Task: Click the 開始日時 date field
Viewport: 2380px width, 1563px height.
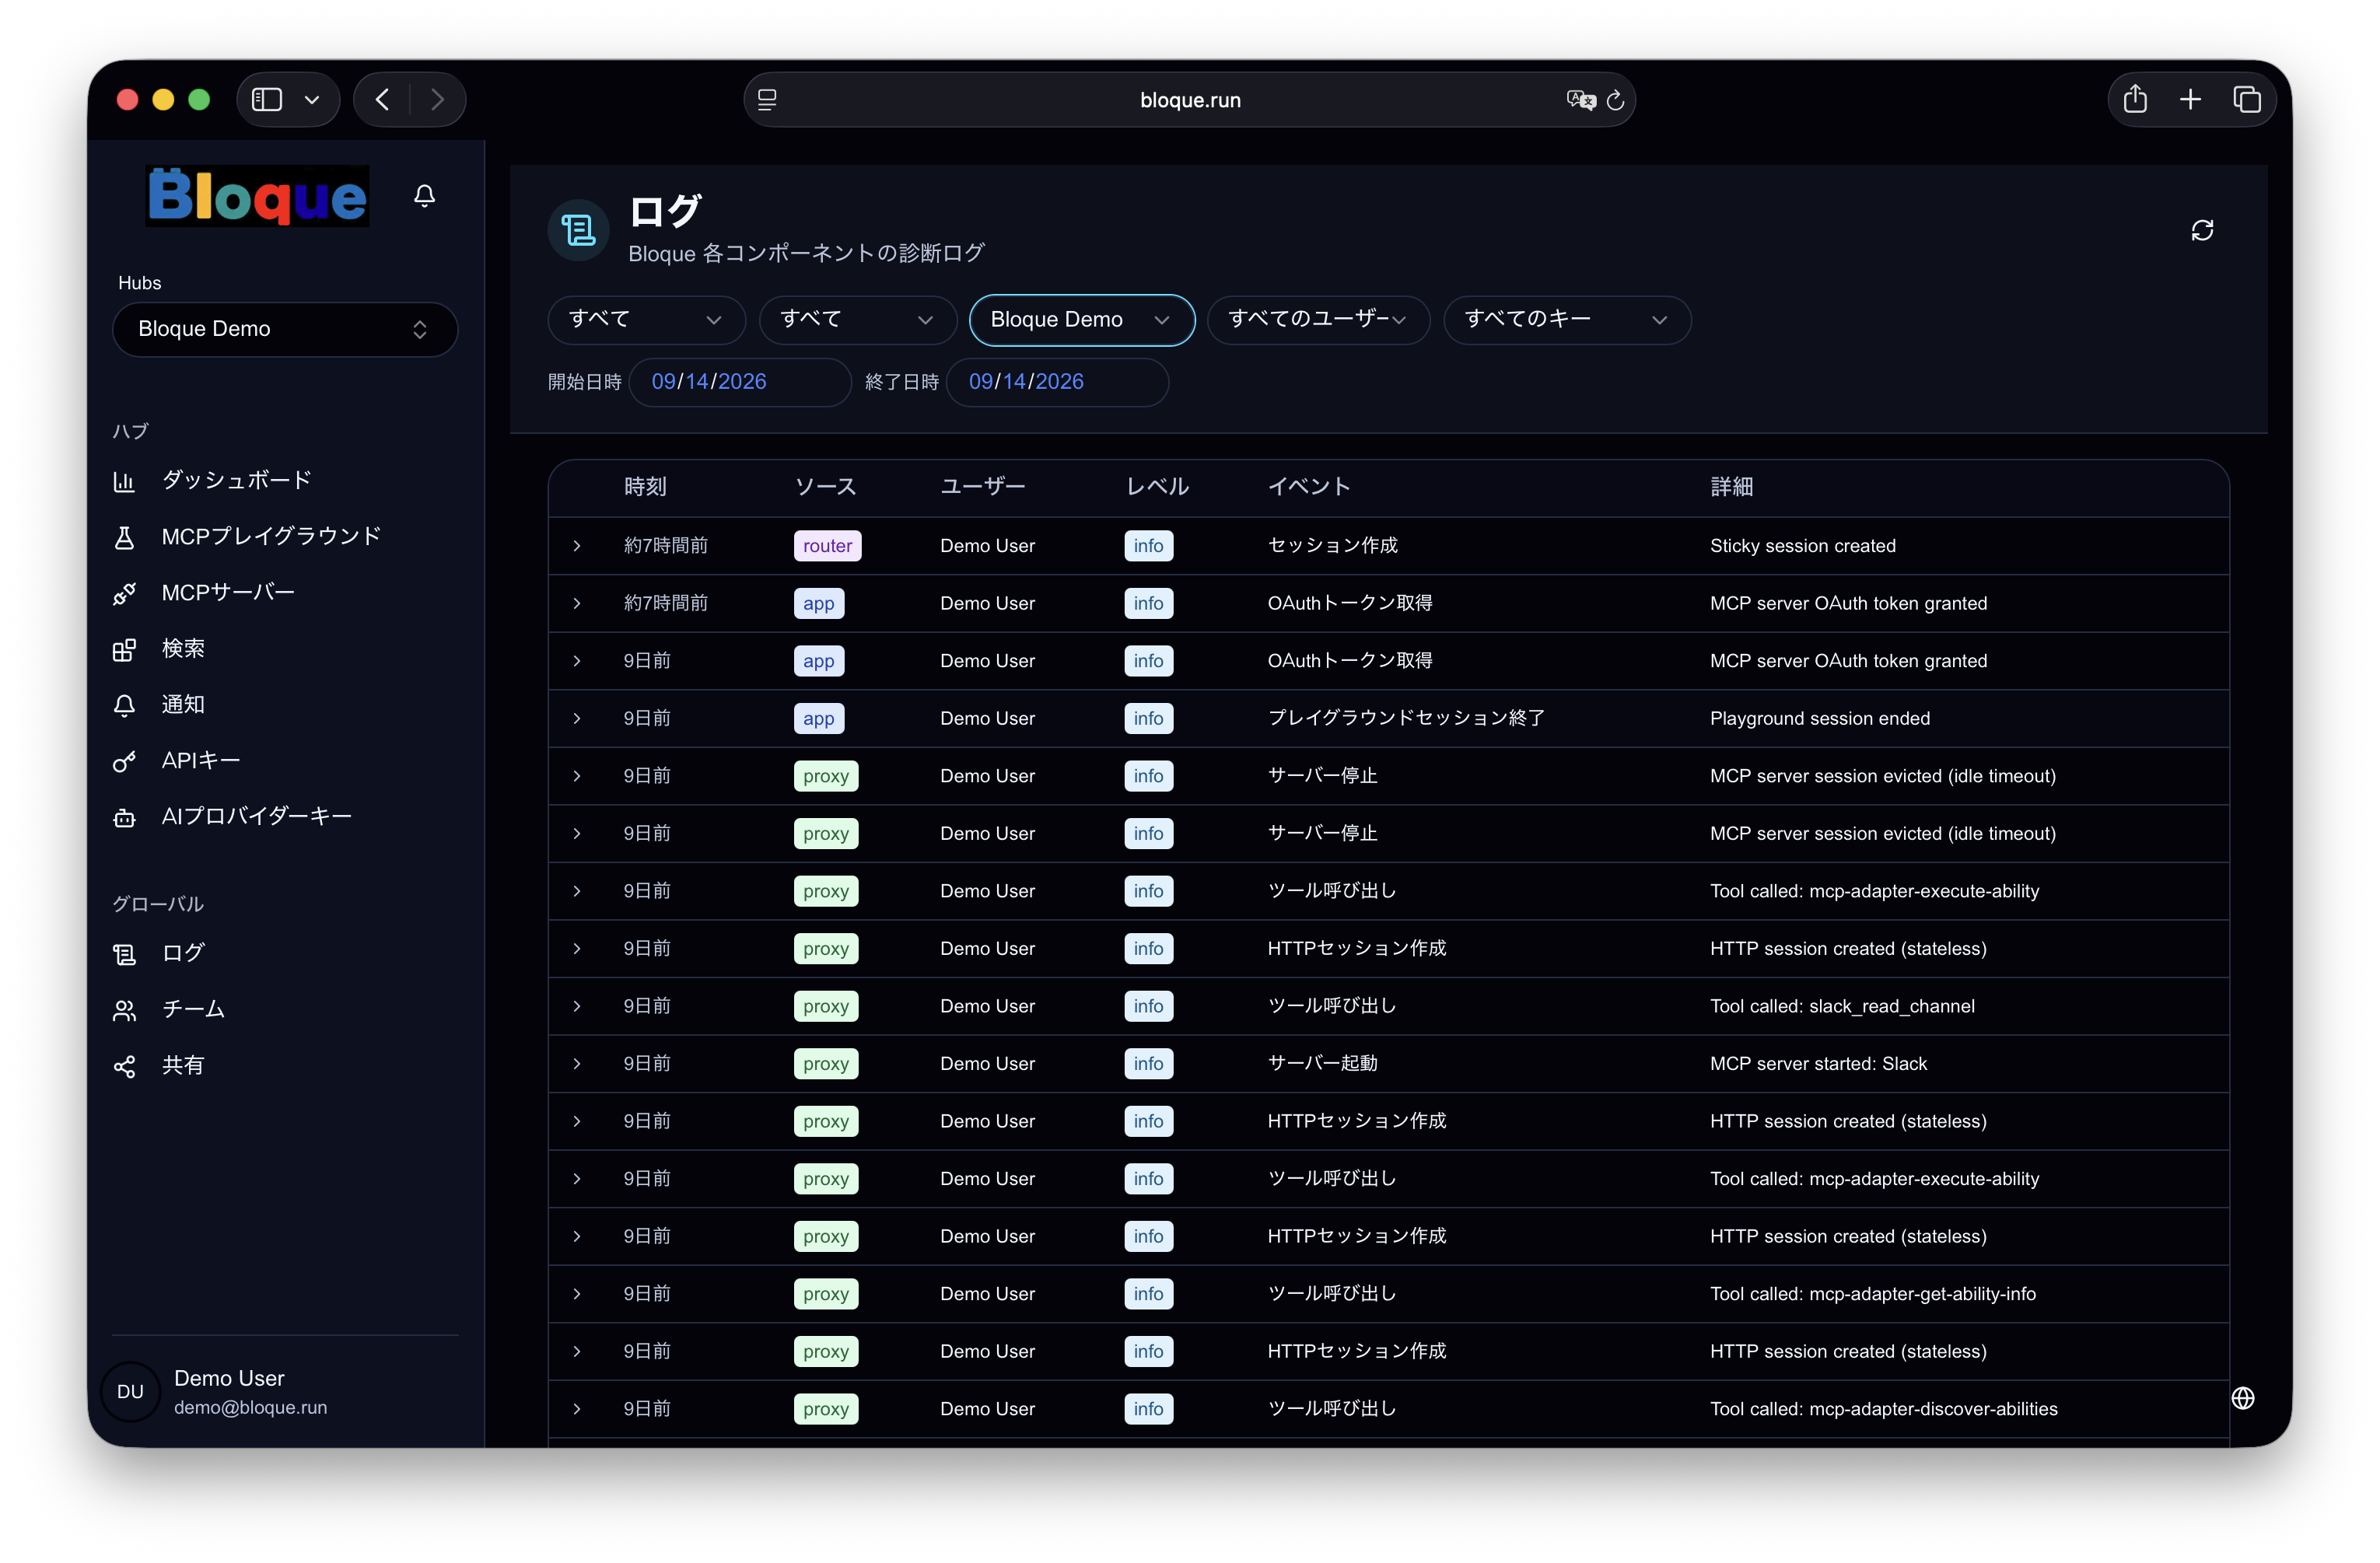Action: (x=740, y=382)
